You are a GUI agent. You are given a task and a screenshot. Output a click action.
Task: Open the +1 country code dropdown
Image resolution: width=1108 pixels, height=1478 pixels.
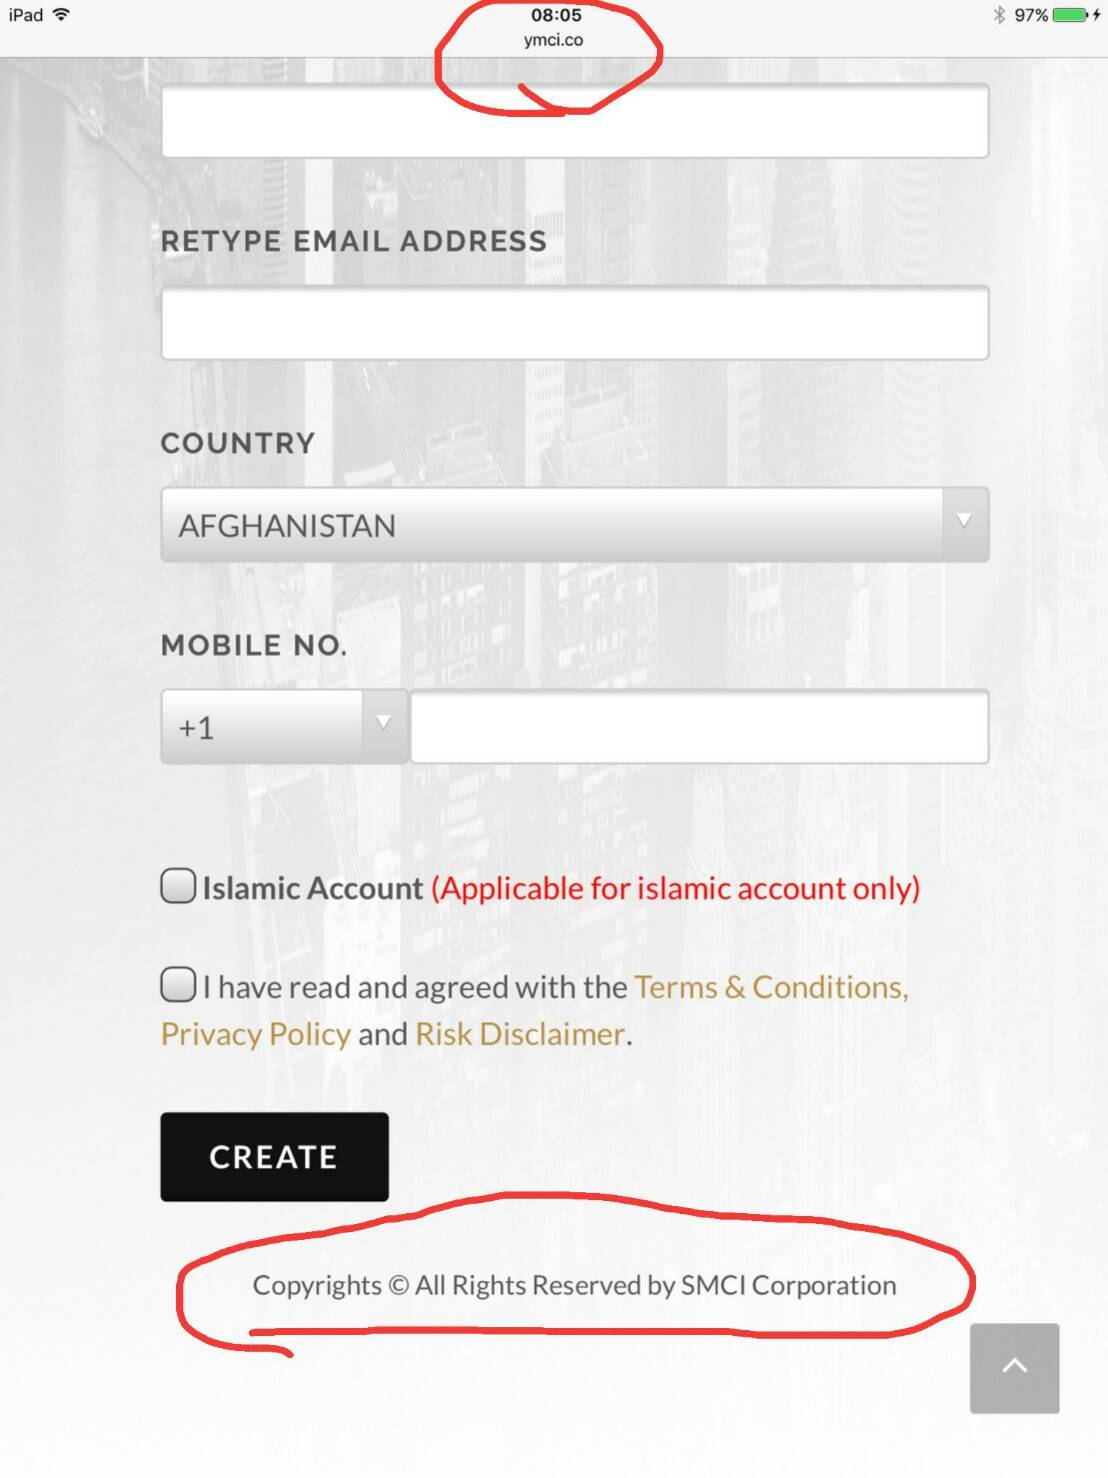pos(284,726)
